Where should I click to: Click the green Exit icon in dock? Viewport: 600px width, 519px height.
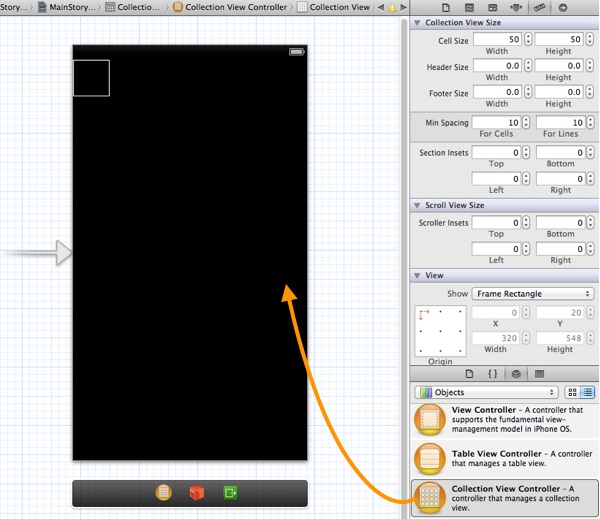click(231, 493)
